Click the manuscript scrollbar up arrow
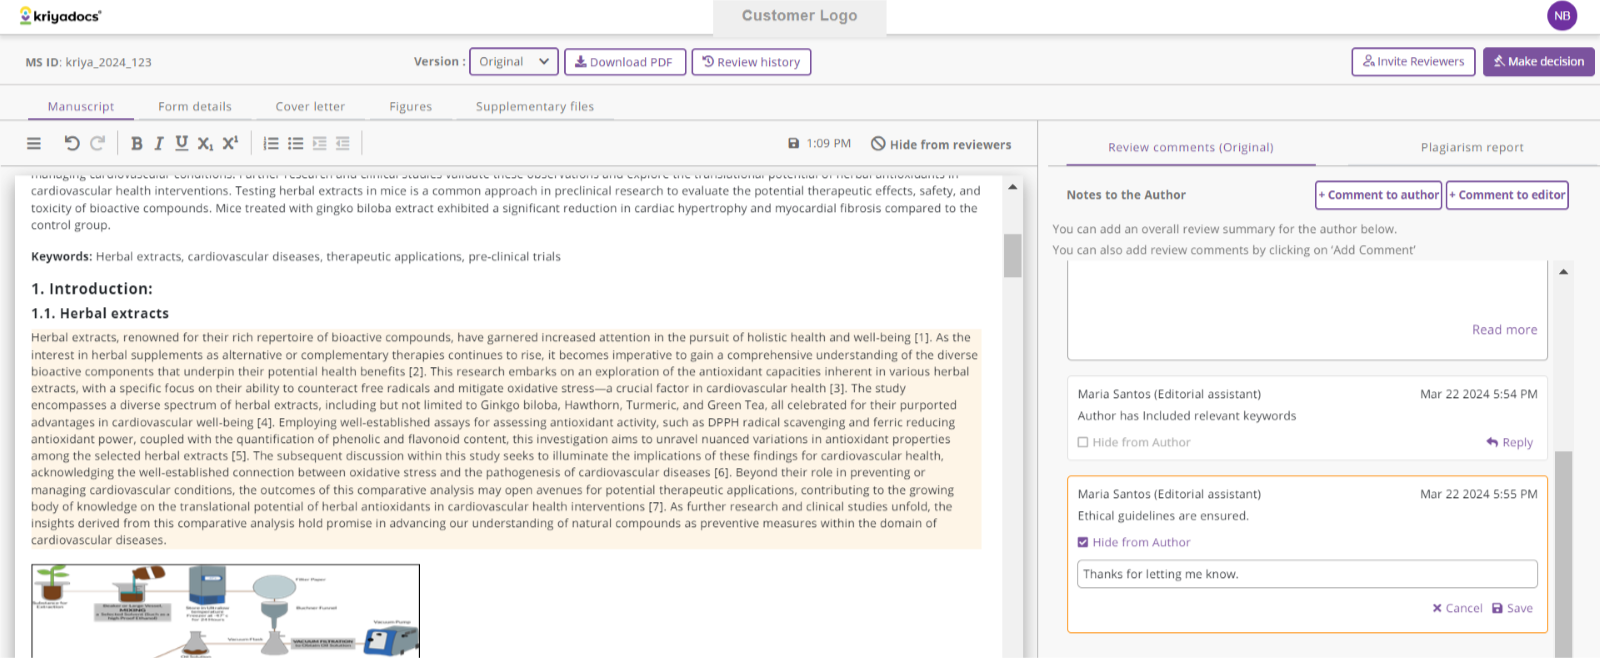This screenshot has width=1600, height=658. (1012, 187)
